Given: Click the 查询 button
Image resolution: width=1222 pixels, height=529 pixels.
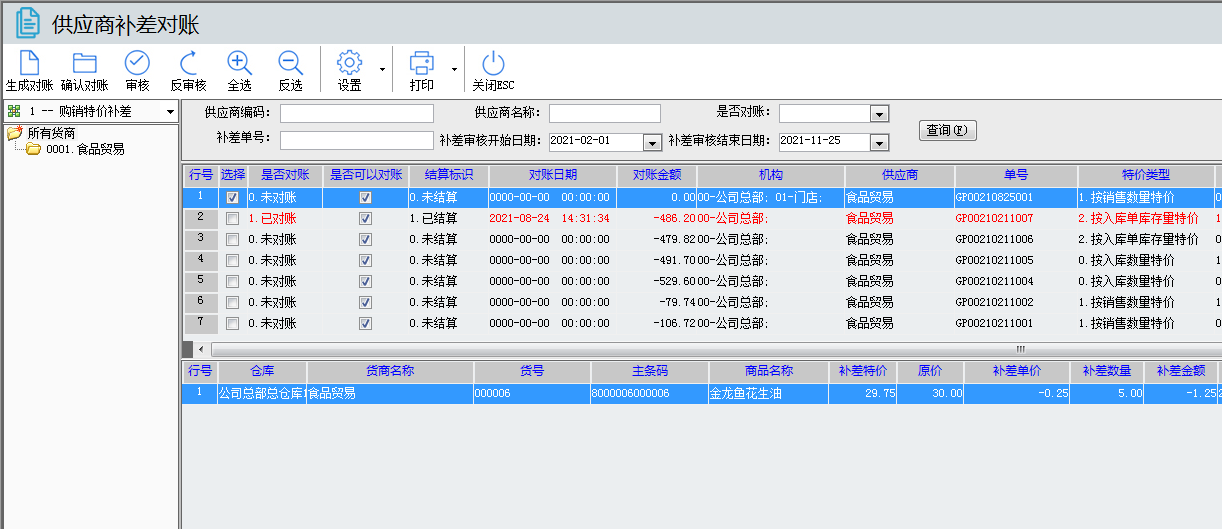Looking at the screenshot, I should coord(947,131).
